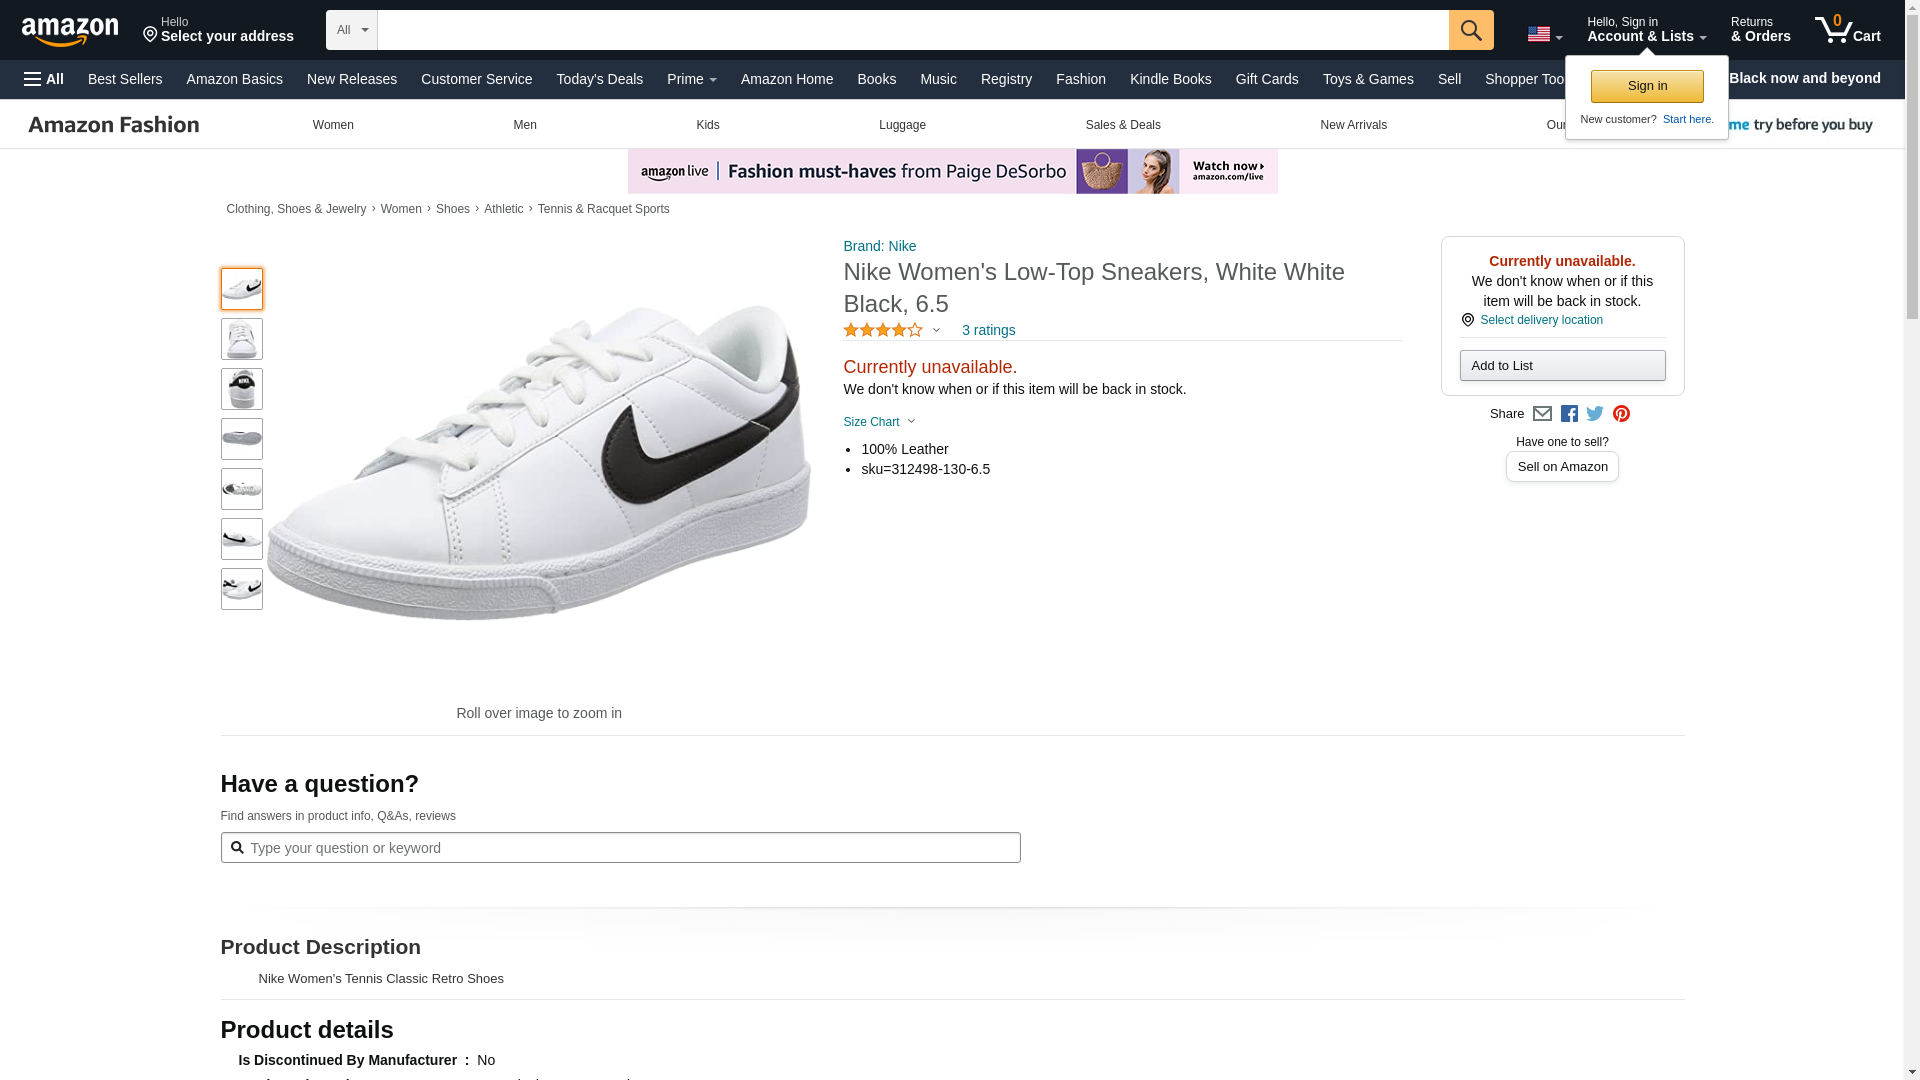Share product on Facebook

tap(1569, 414)
